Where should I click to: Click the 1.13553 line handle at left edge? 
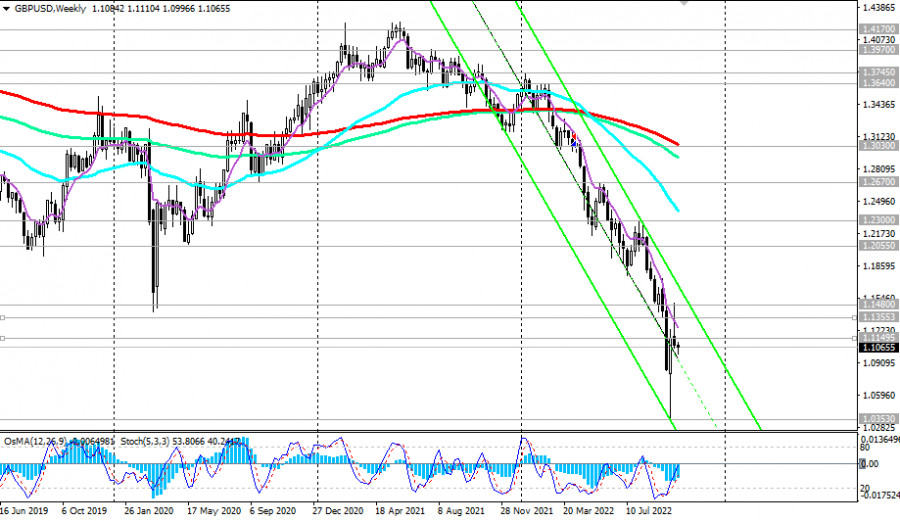click(3, 317)
